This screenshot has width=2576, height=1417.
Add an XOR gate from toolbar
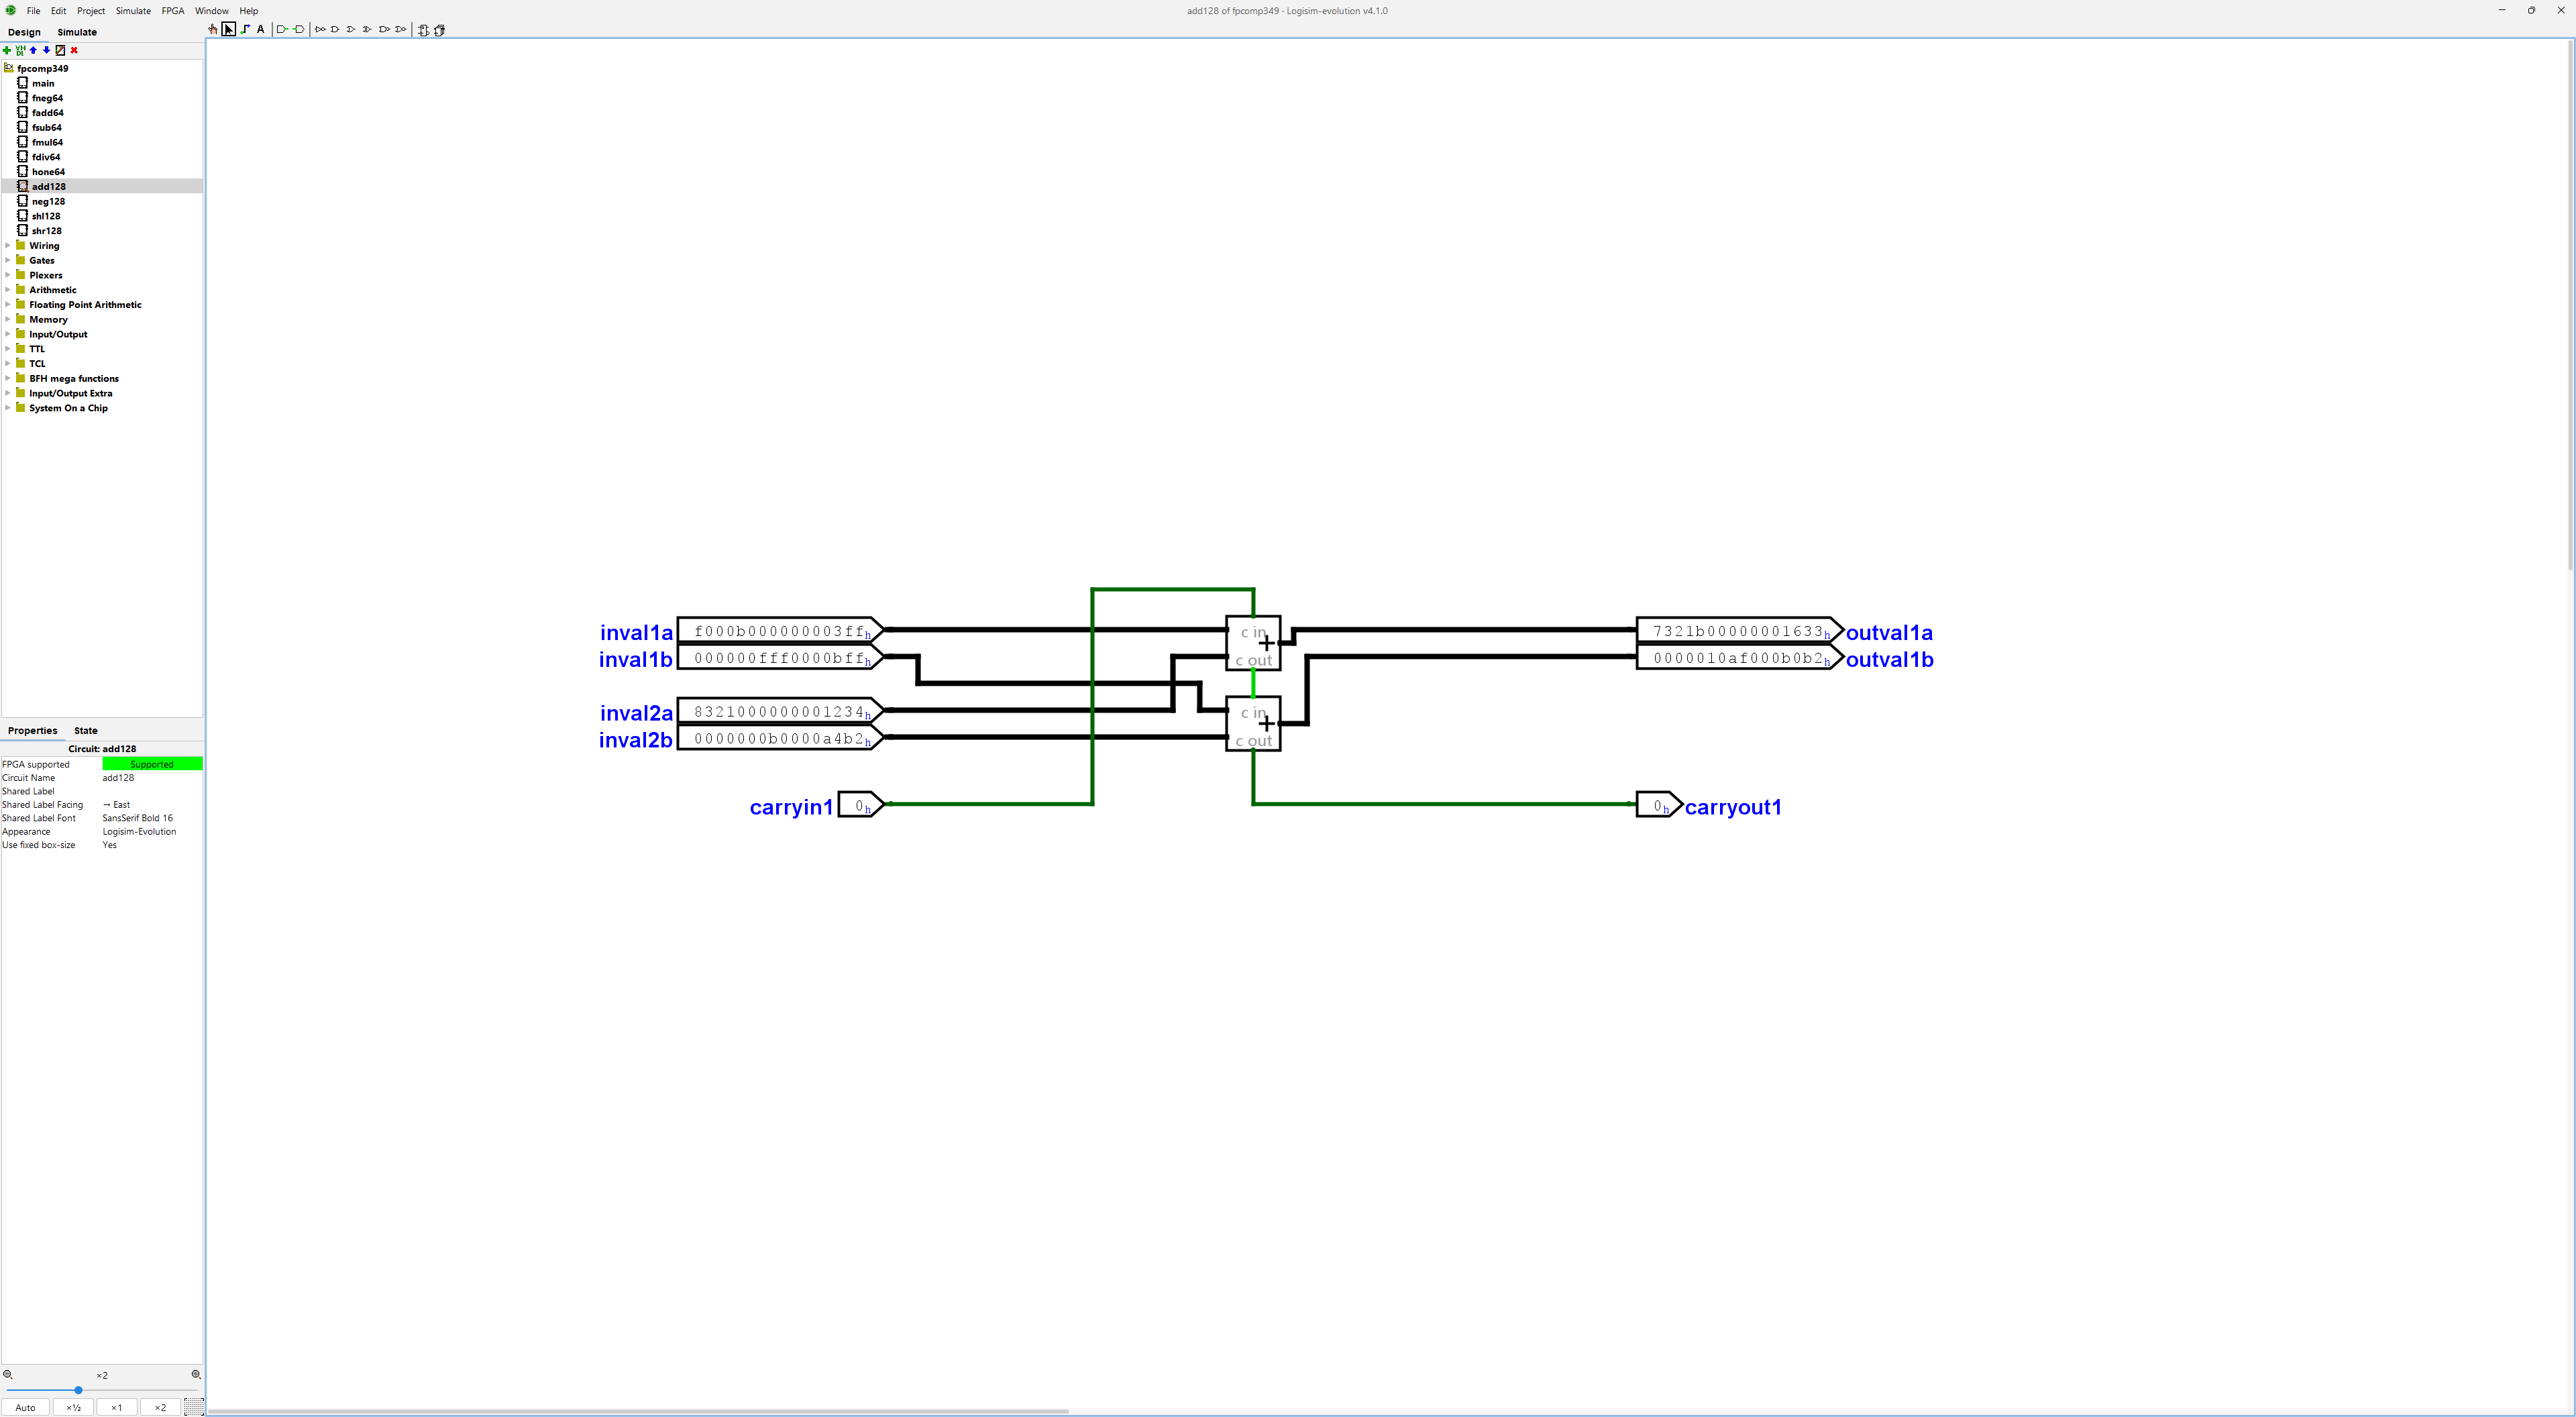(x=367, y=30)
